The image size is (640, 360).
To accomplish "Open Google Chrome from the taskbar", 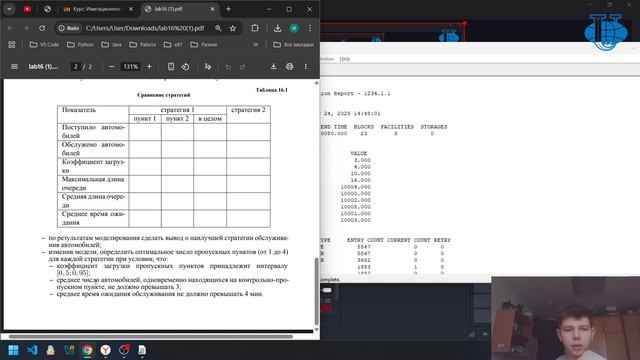I will 87,350.
